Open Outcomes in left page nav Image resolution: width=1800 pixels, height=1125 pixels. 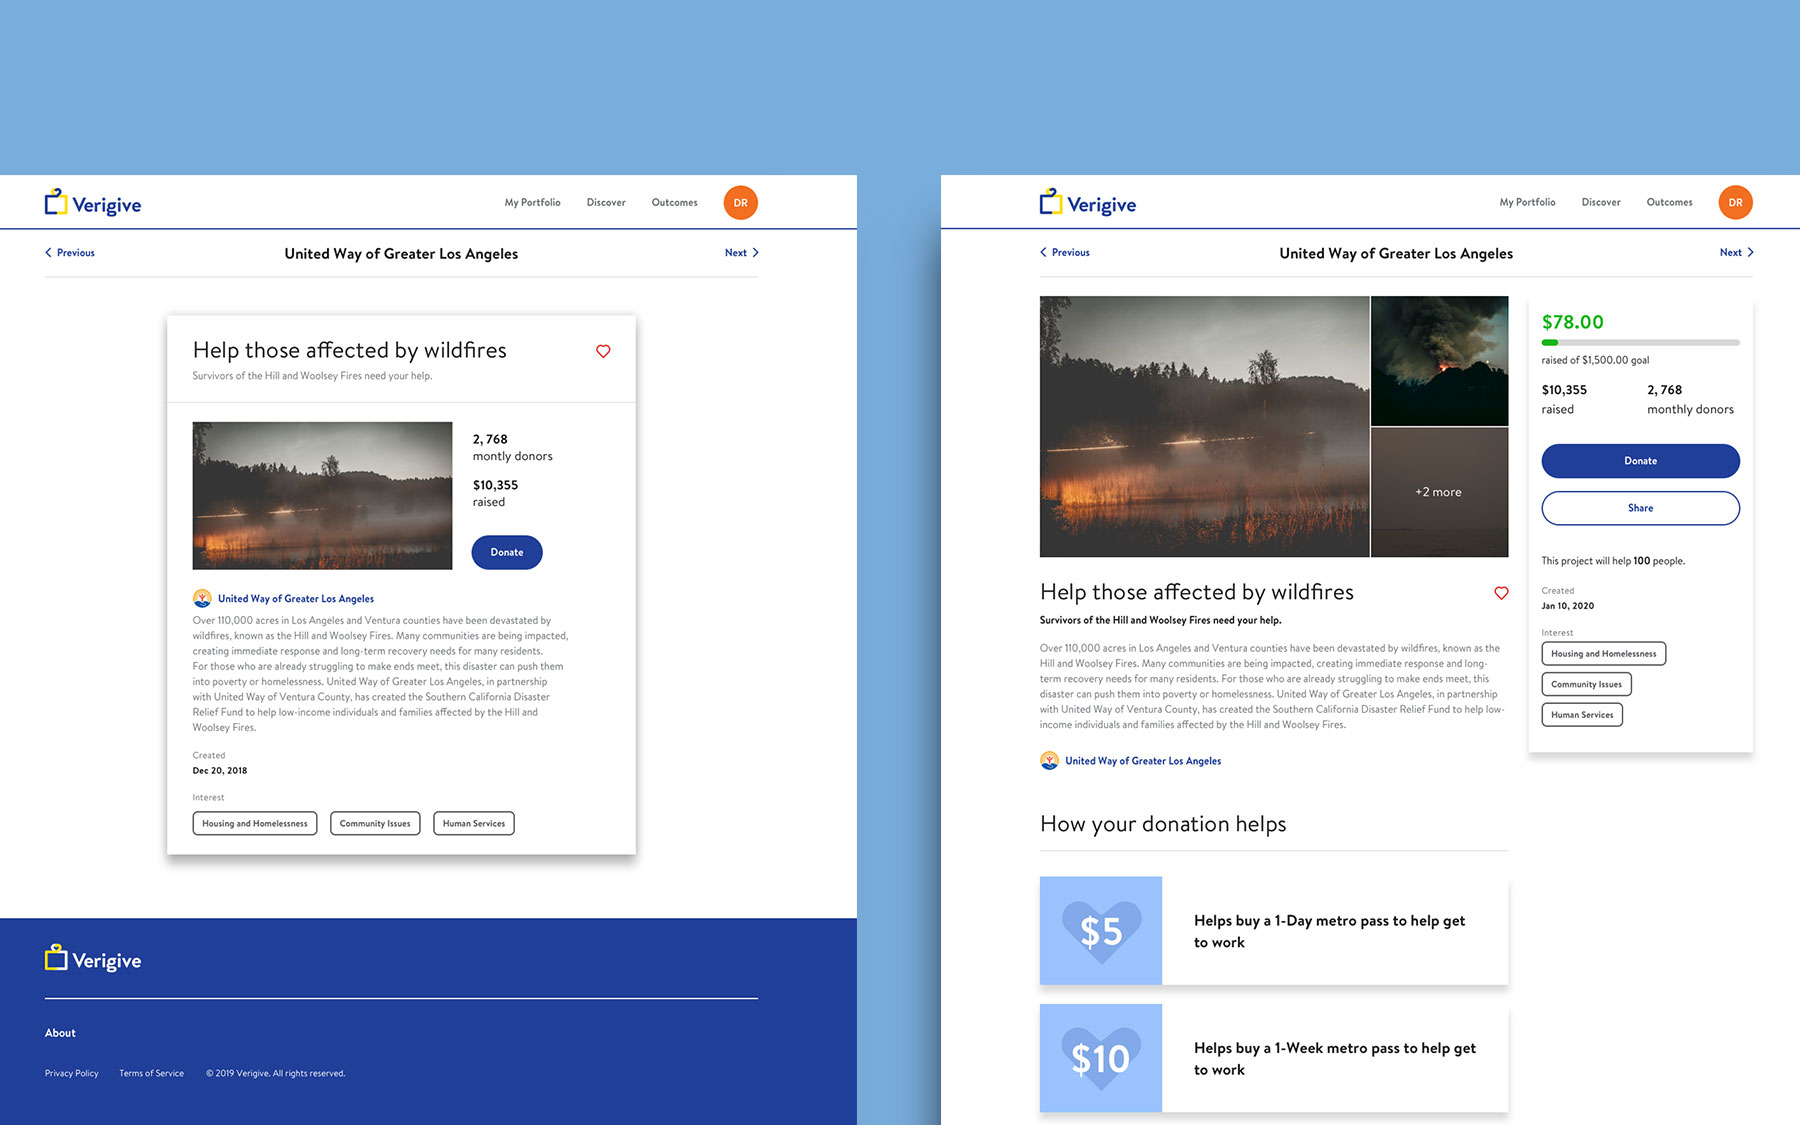pyautogui.click(x=675, y=203)
